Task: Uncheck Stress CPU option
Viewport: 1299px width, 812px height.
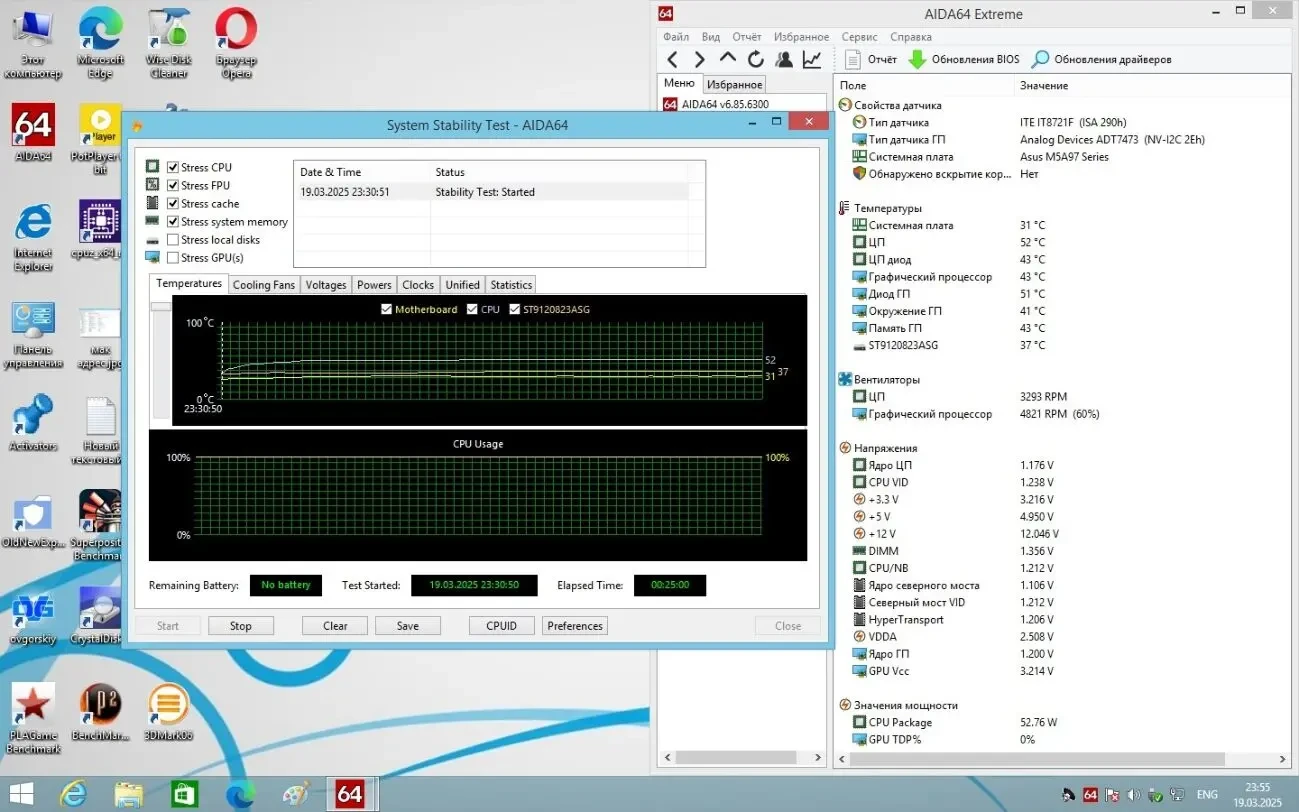Action: pyautogui.click(x=173, y=167)
